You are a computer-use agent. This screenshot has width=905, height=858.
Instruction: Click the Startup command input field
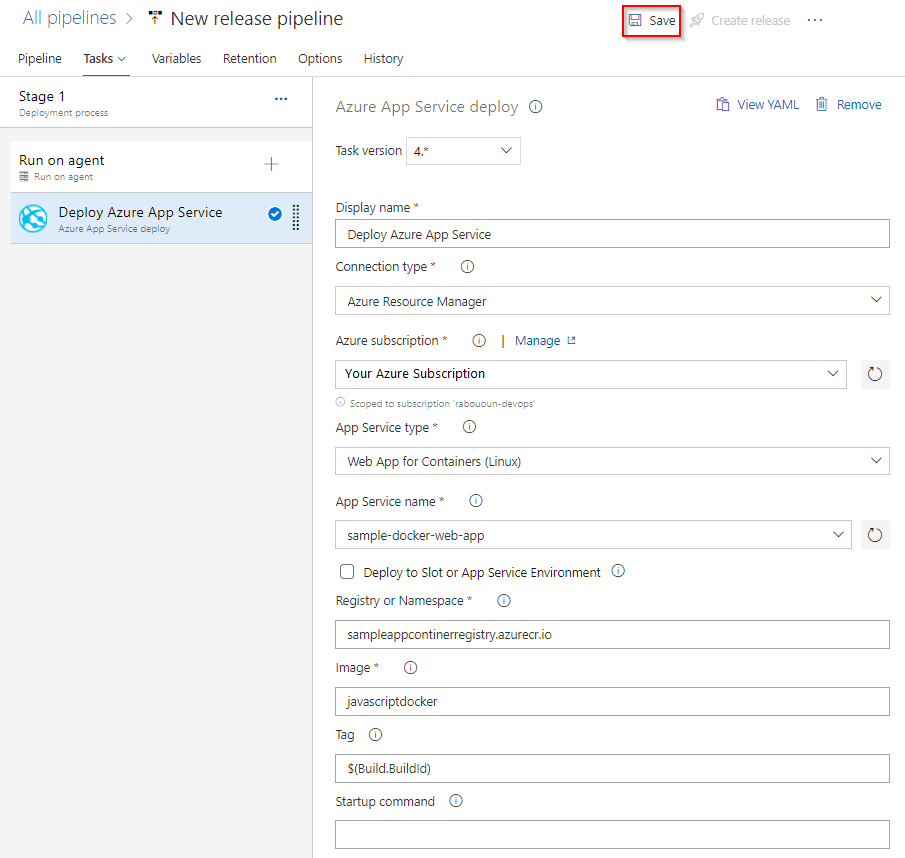(x=612, y=833)
